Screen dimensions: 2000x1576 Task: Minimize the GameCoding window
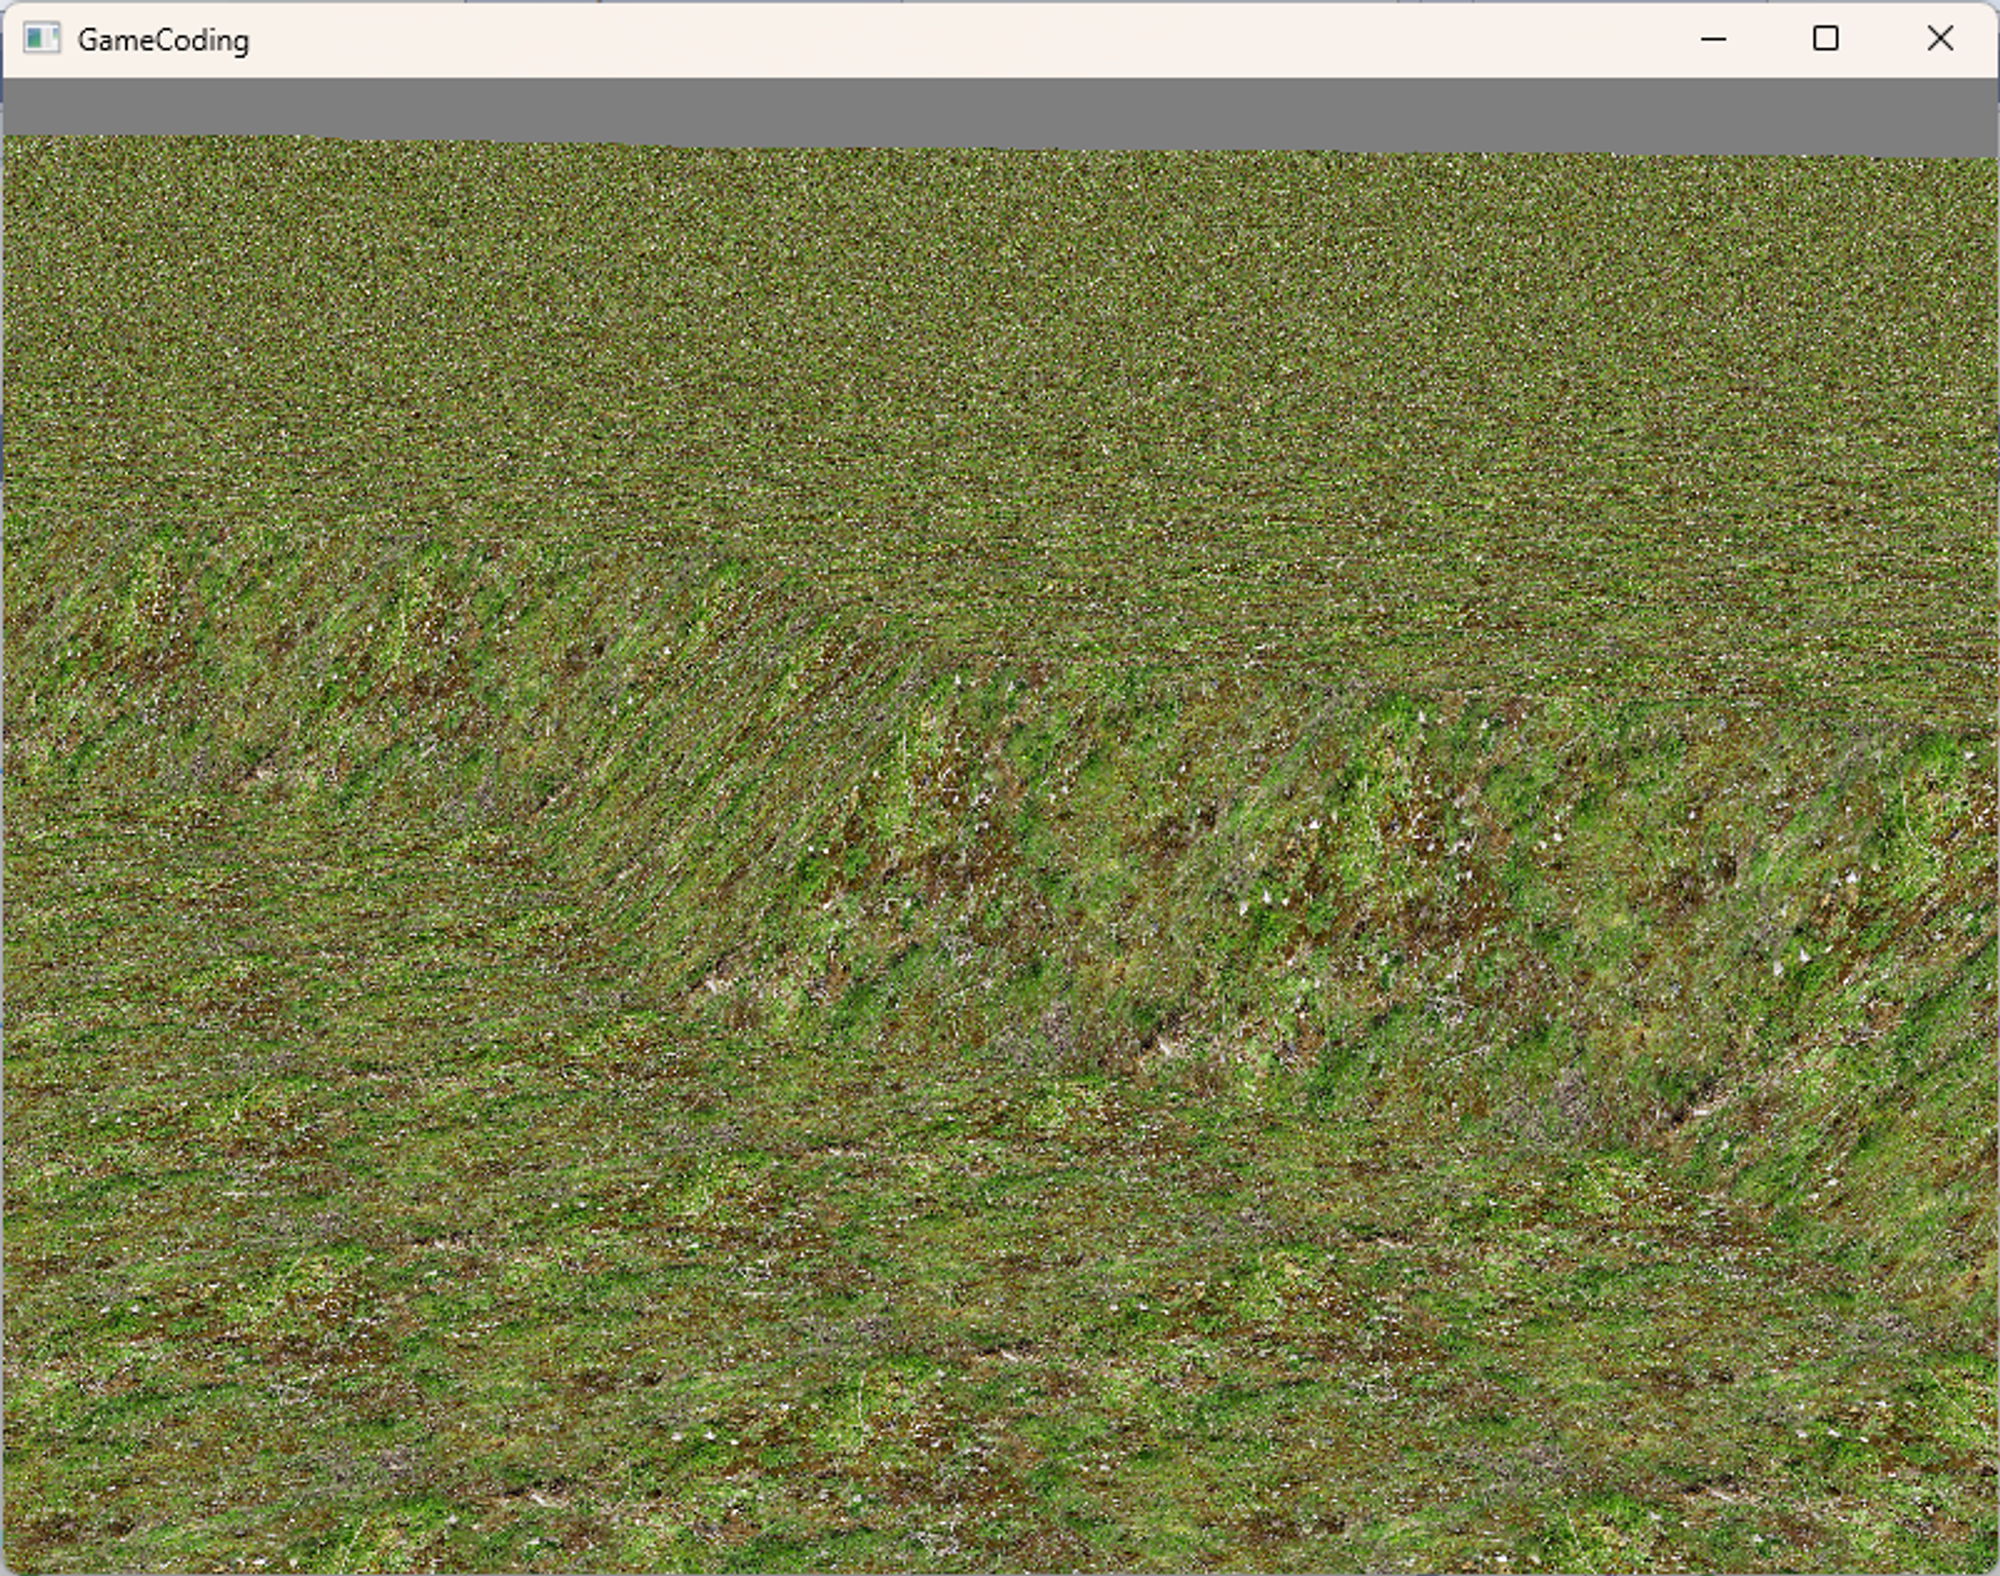coord(1713,39)
